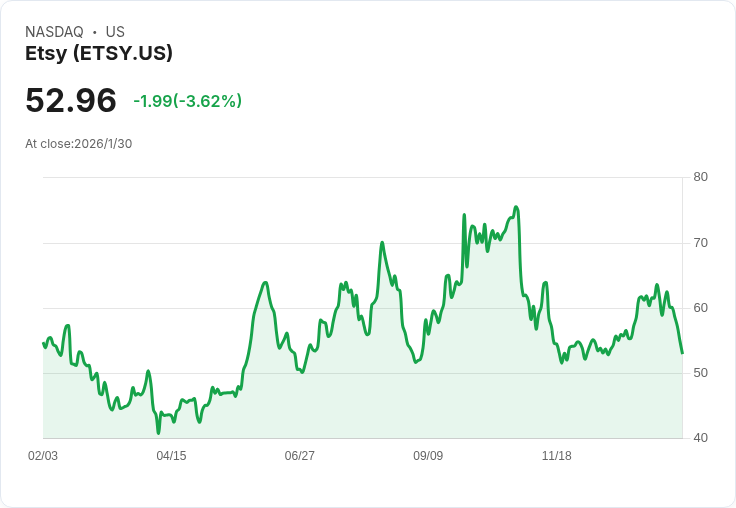736x508 pixels.
Task: Click the highest peak of the price line
Action: click(516, 207)
